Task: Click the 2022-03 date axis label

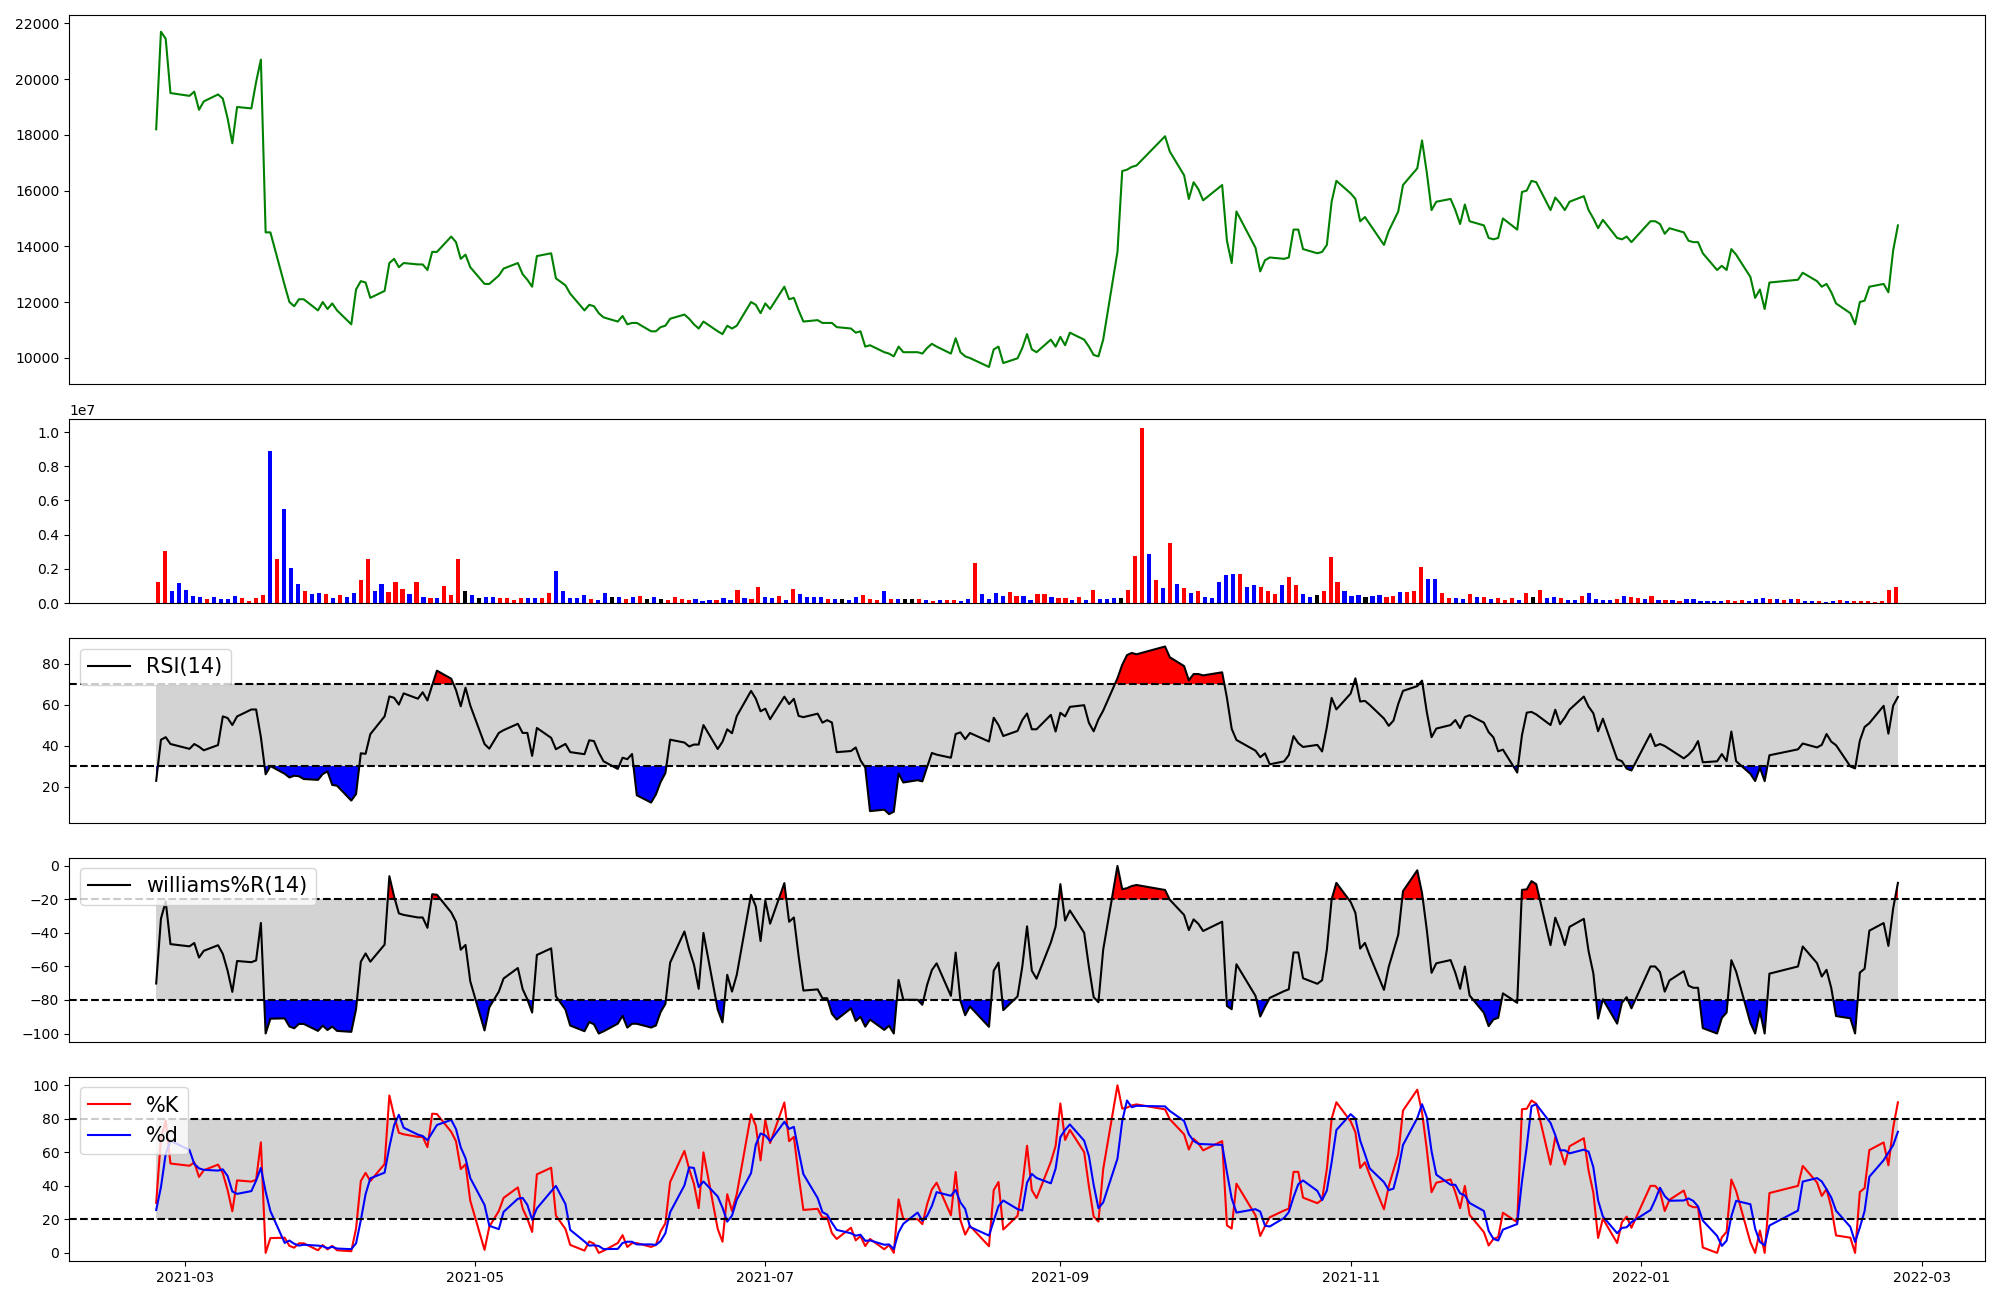Action: pos(1921,1277)
